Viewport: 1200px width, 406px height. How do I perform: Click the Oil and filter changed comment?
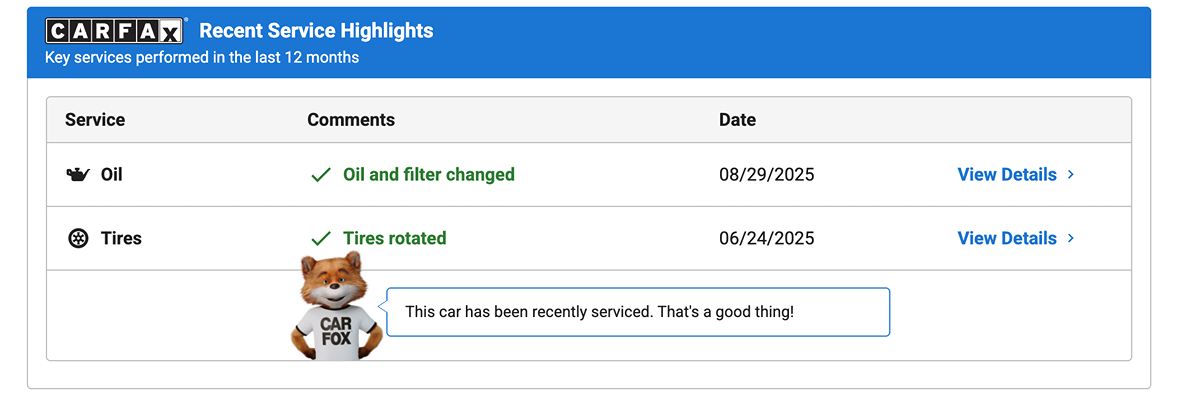click(428, 175)
